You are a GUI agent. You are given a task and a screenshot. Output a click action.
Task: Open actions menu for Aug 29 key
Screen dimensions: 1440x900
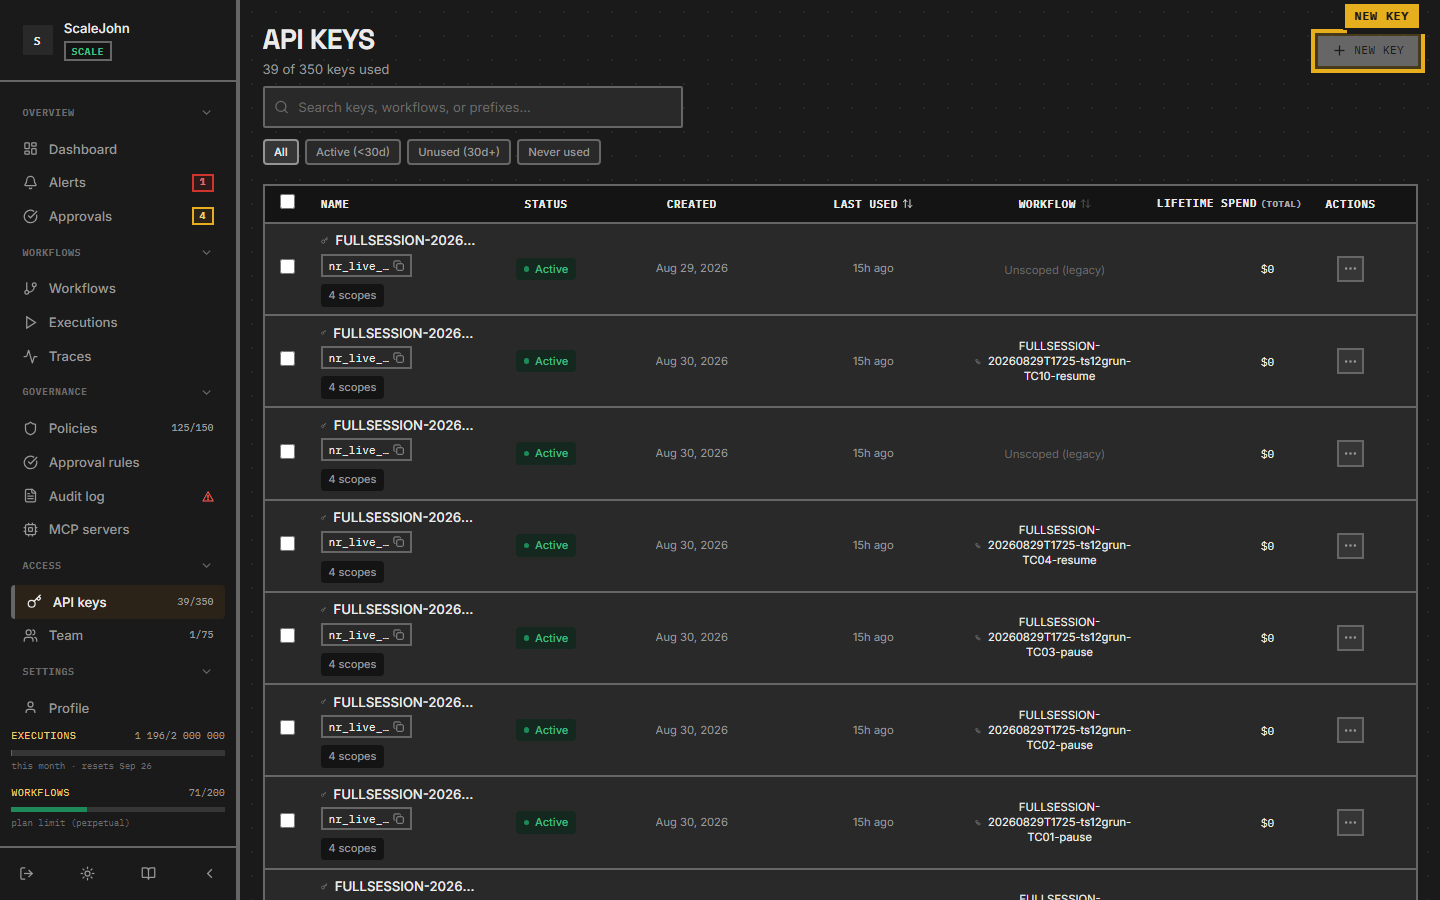click(1350, 269)
